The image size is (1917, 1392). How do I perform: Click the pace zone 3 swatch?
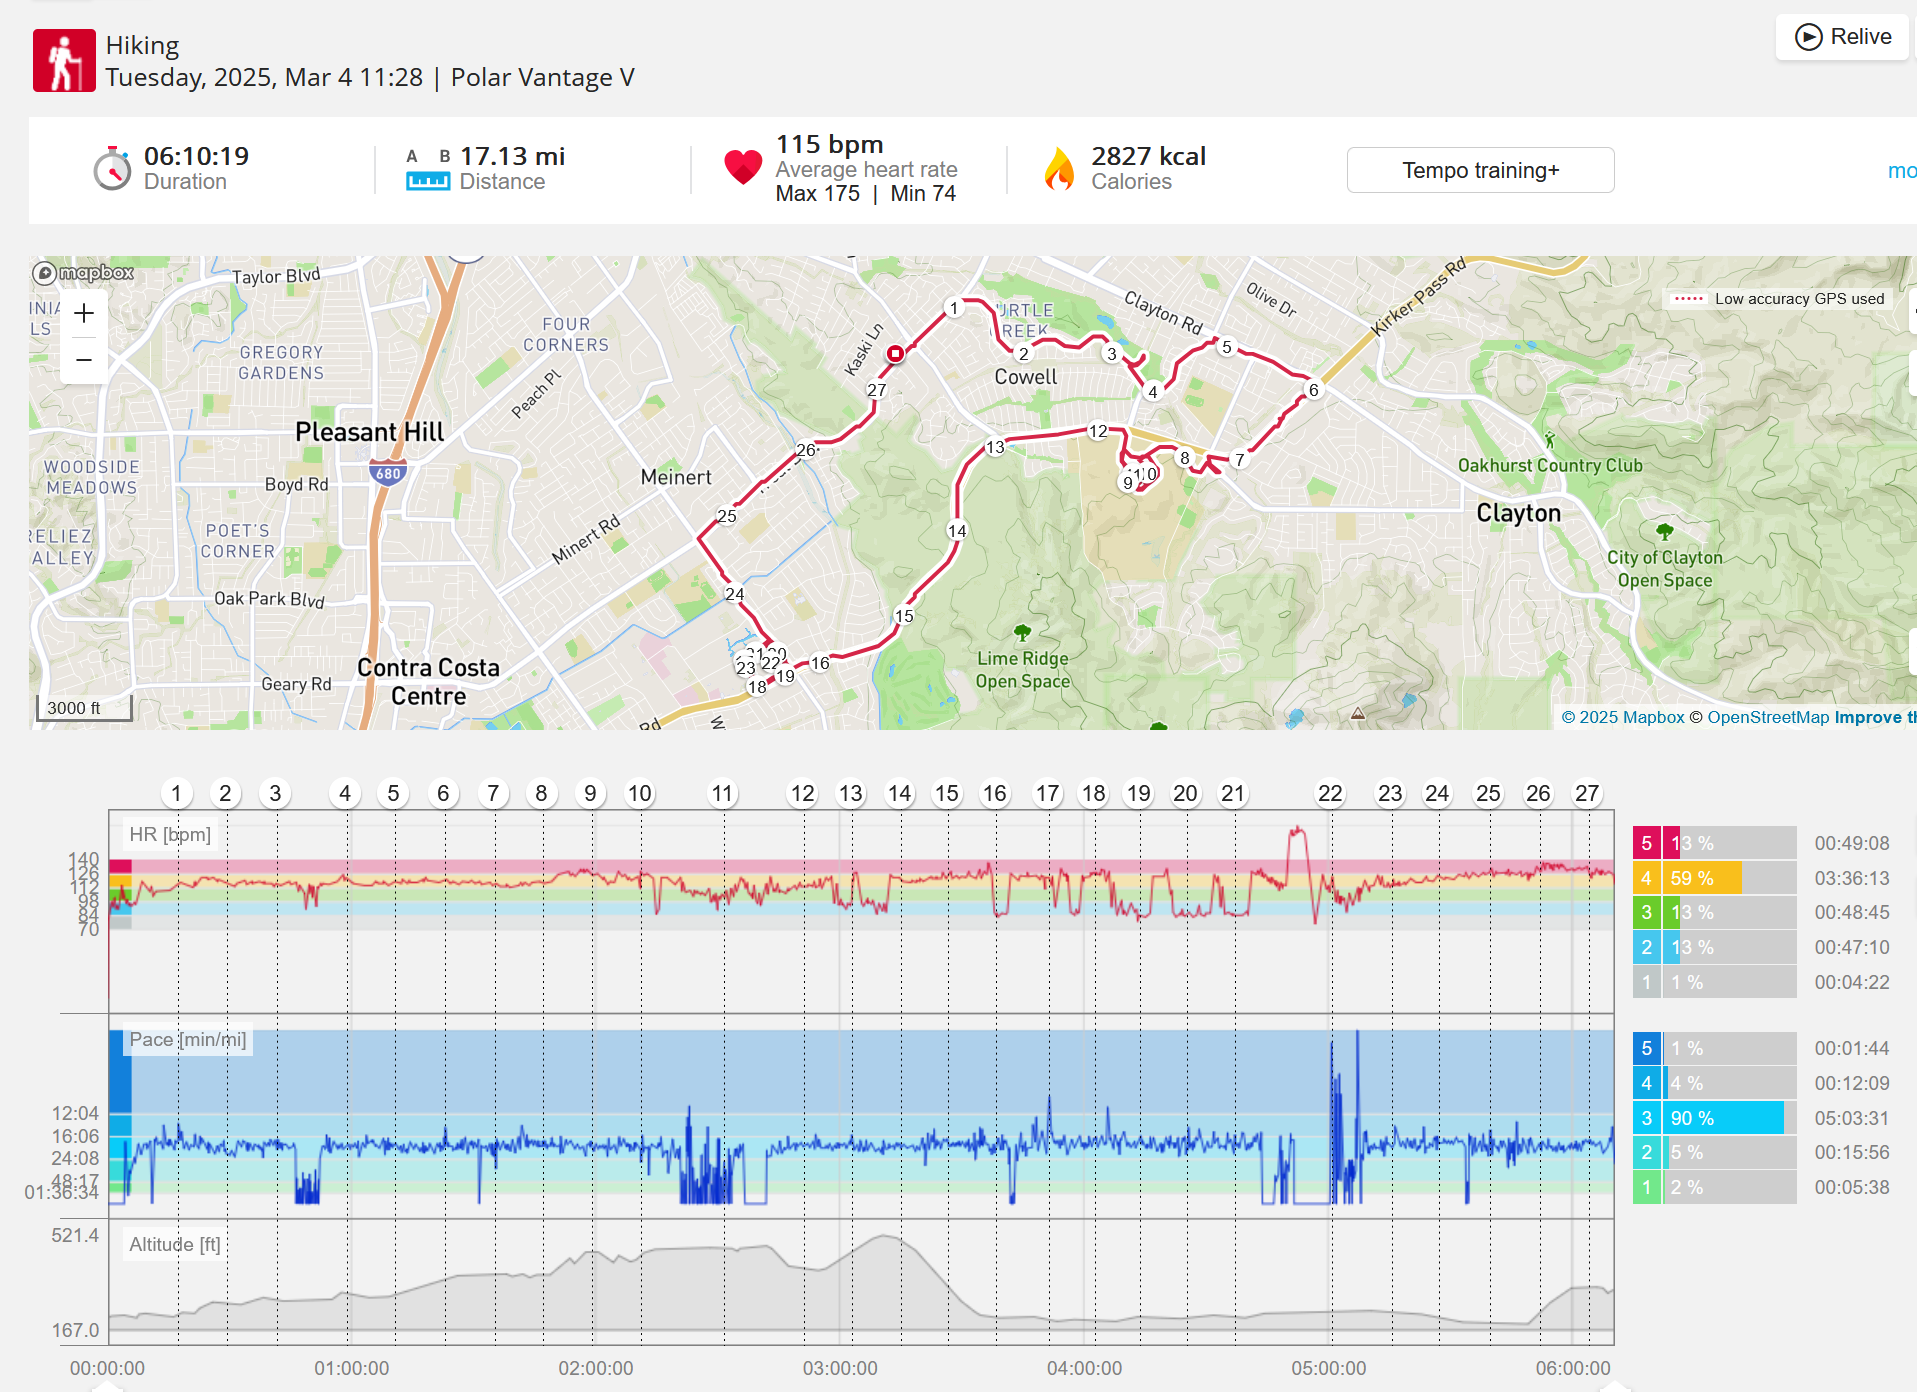[1646, 1118]
